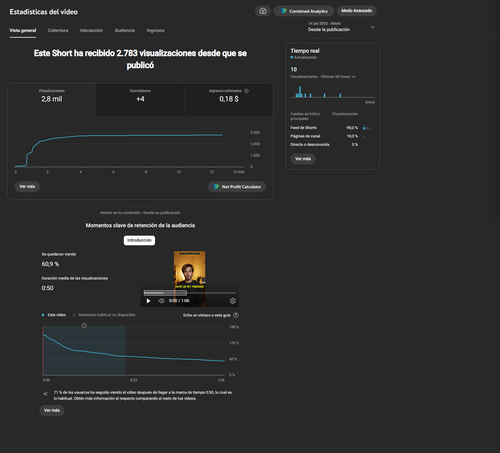Select the Vista general tab
The image size is (500, 453).
[x=23, y=30]
